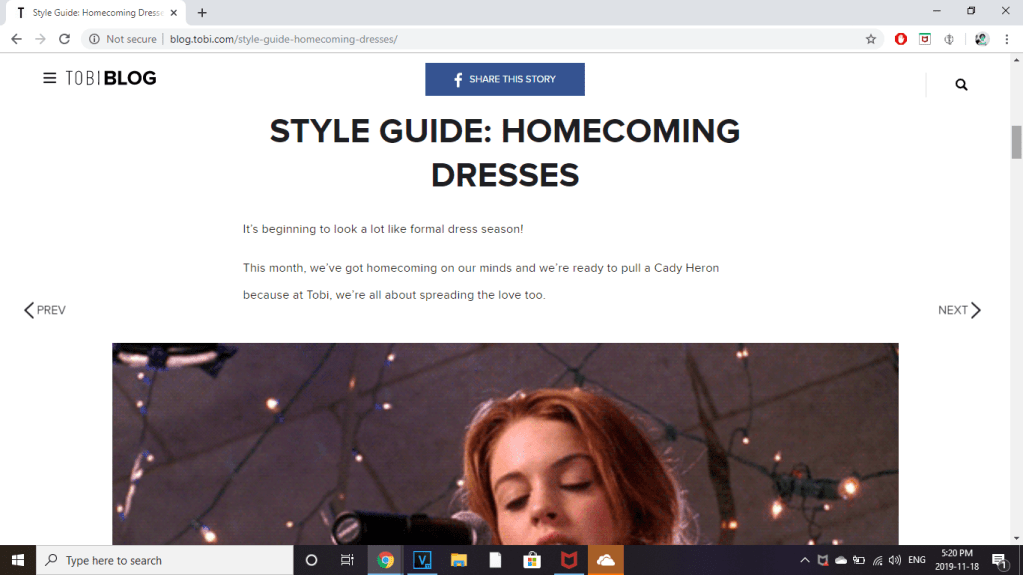1023x575 pixels.
Task: Click the McAfee WebAdvisor extension icon
Action: click(925, 39)
